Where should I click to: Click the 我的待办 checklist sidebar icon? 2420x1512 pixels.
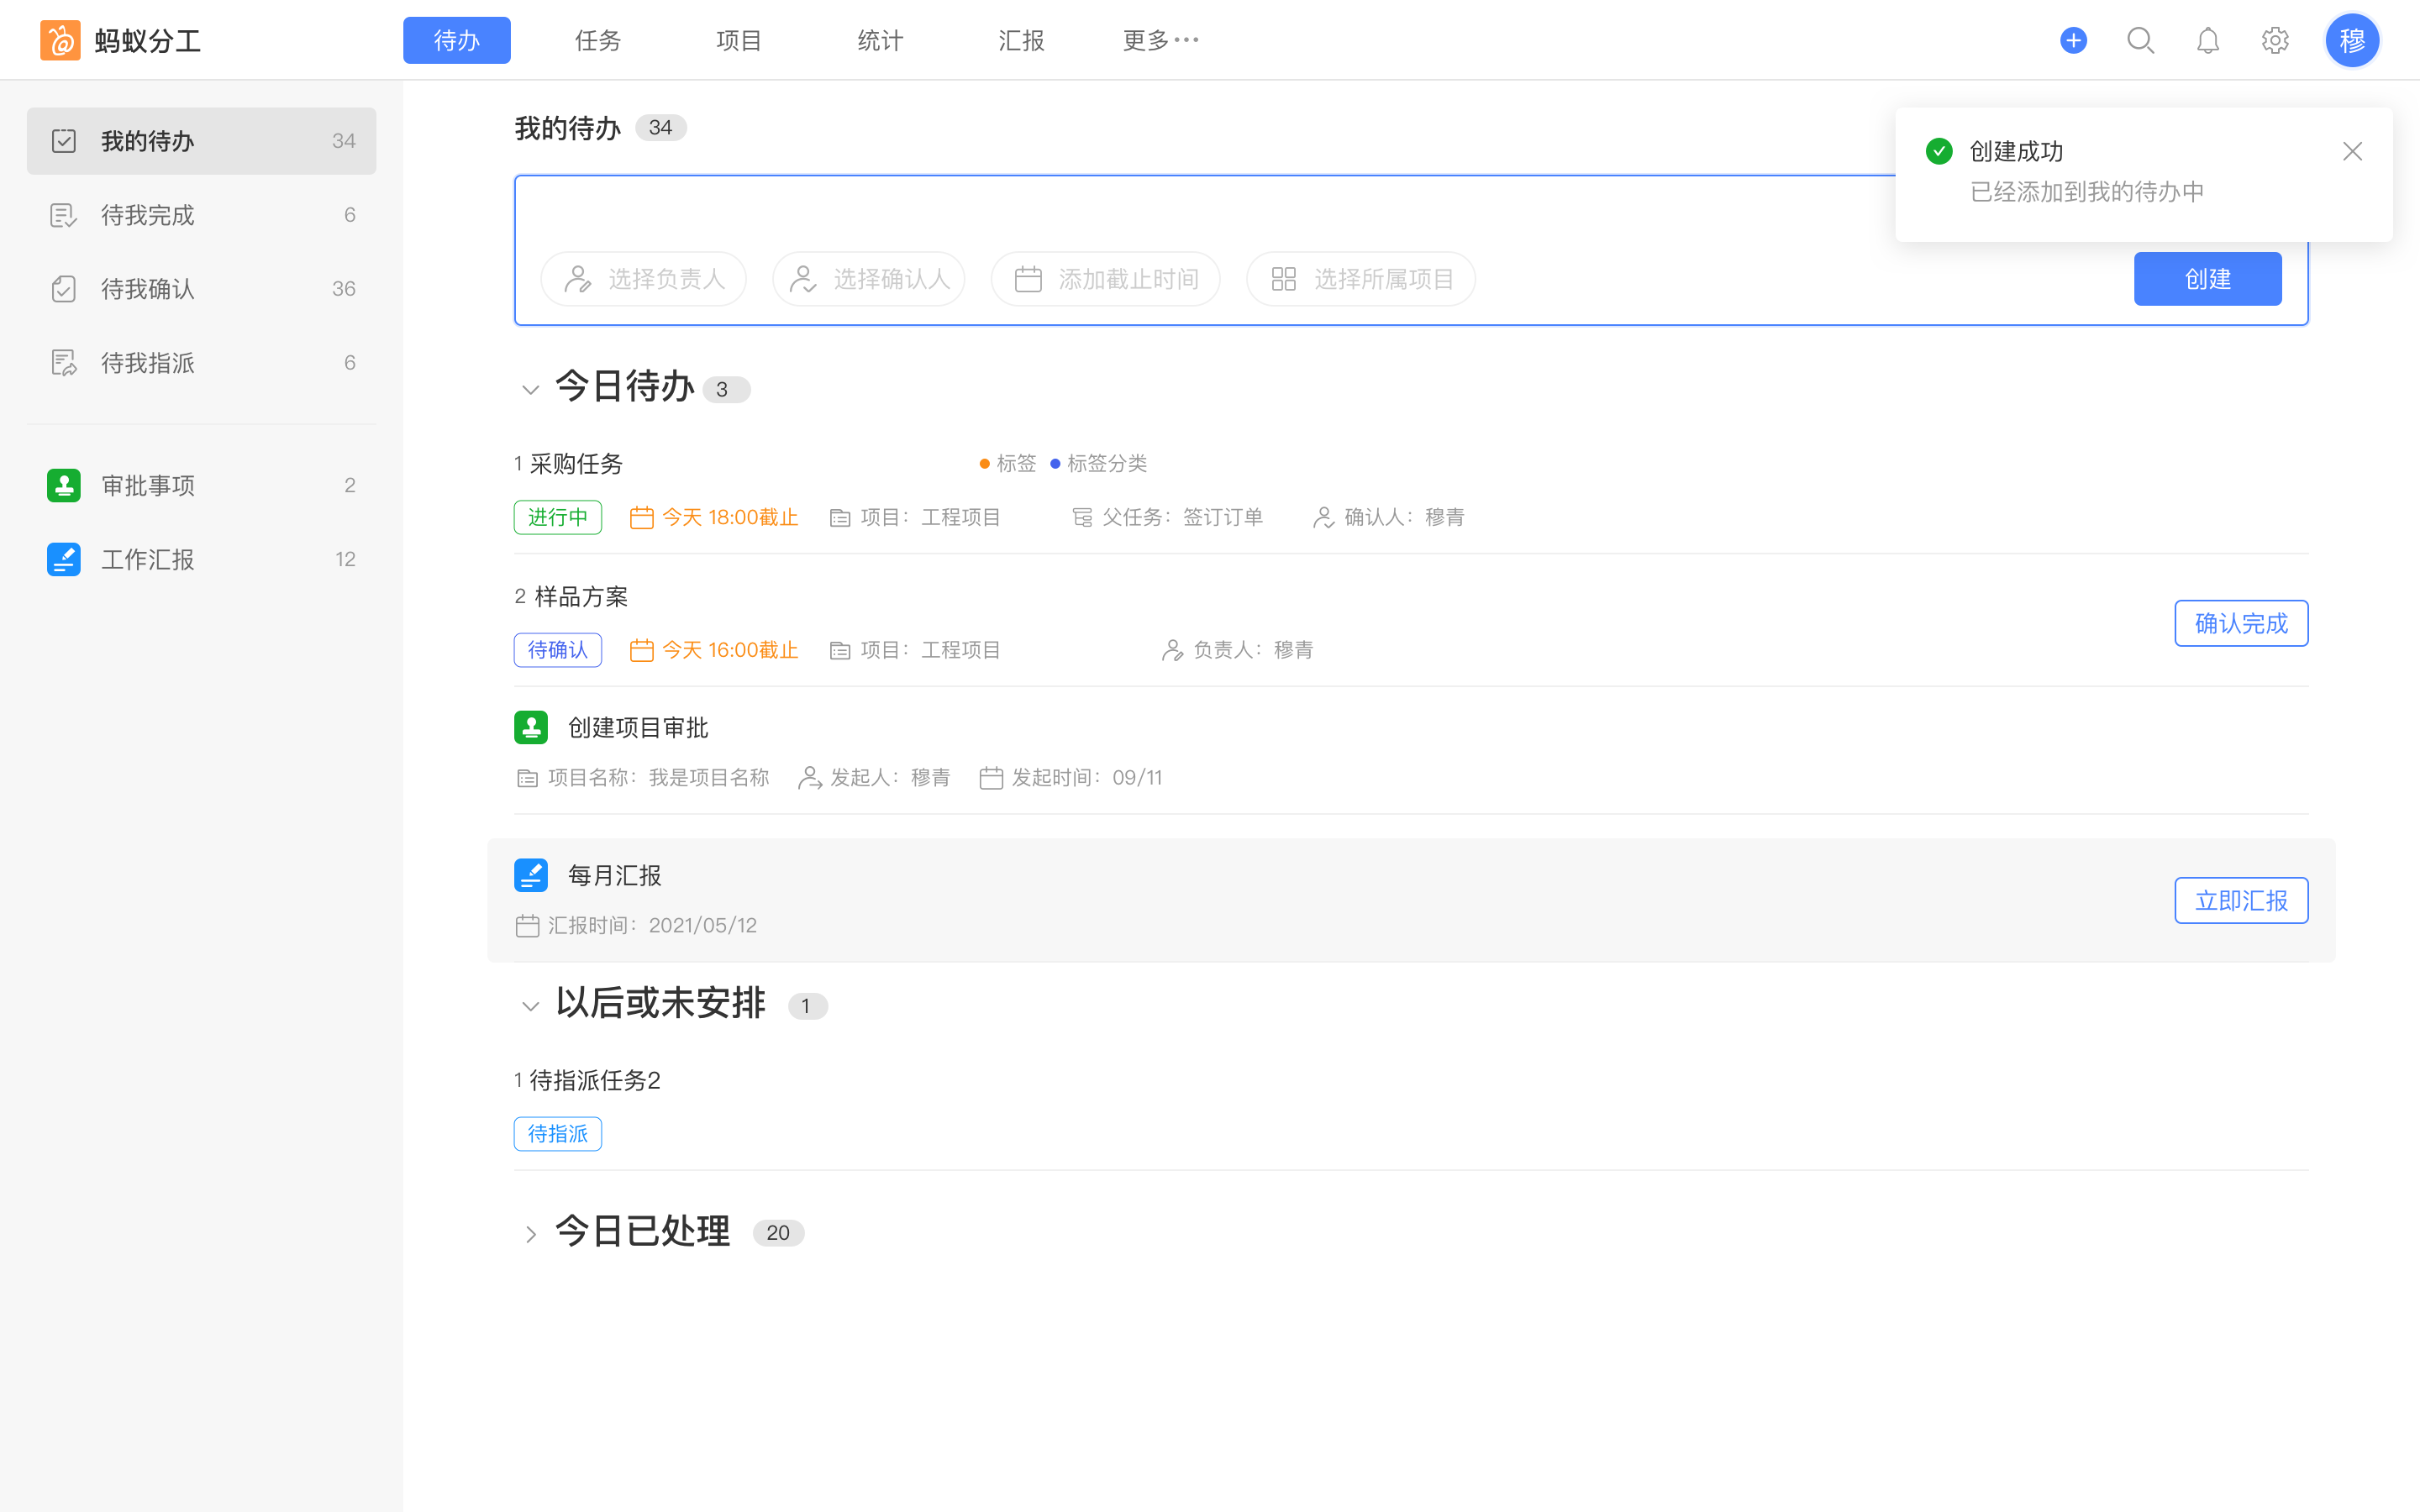tap(64, 141)
